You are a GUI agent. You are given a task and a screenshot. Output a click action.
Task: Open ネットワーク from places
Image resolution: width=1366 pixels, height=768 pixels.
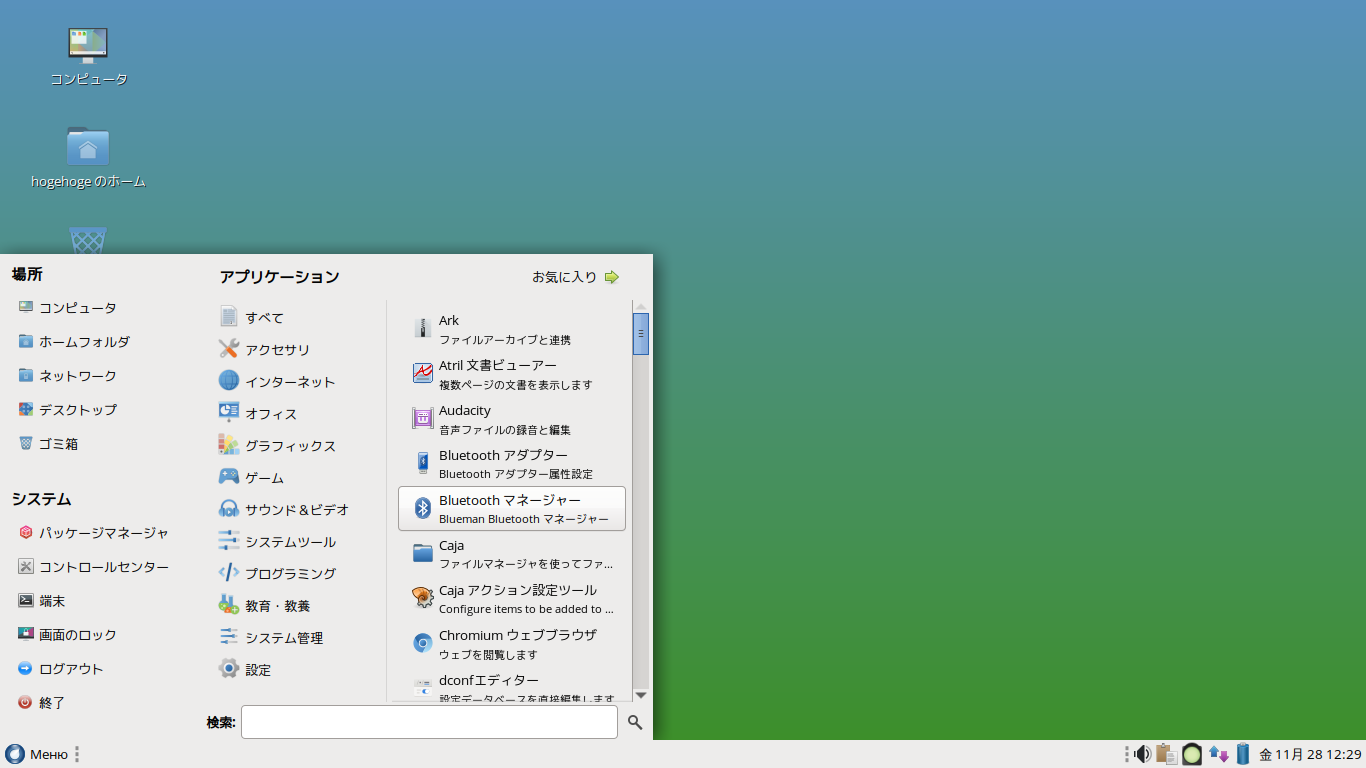tap(67, 376)
